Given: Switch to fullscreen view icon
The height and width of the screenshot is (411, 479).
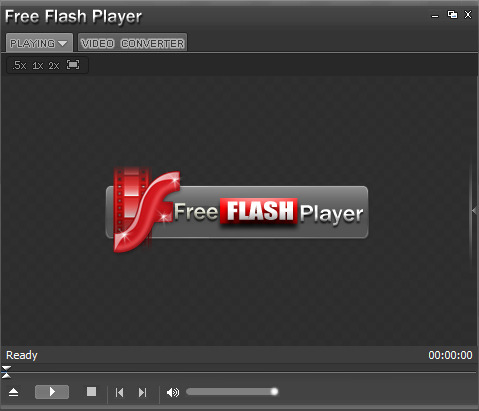Looking at the screenshot, I should click(x=73, y=65).
